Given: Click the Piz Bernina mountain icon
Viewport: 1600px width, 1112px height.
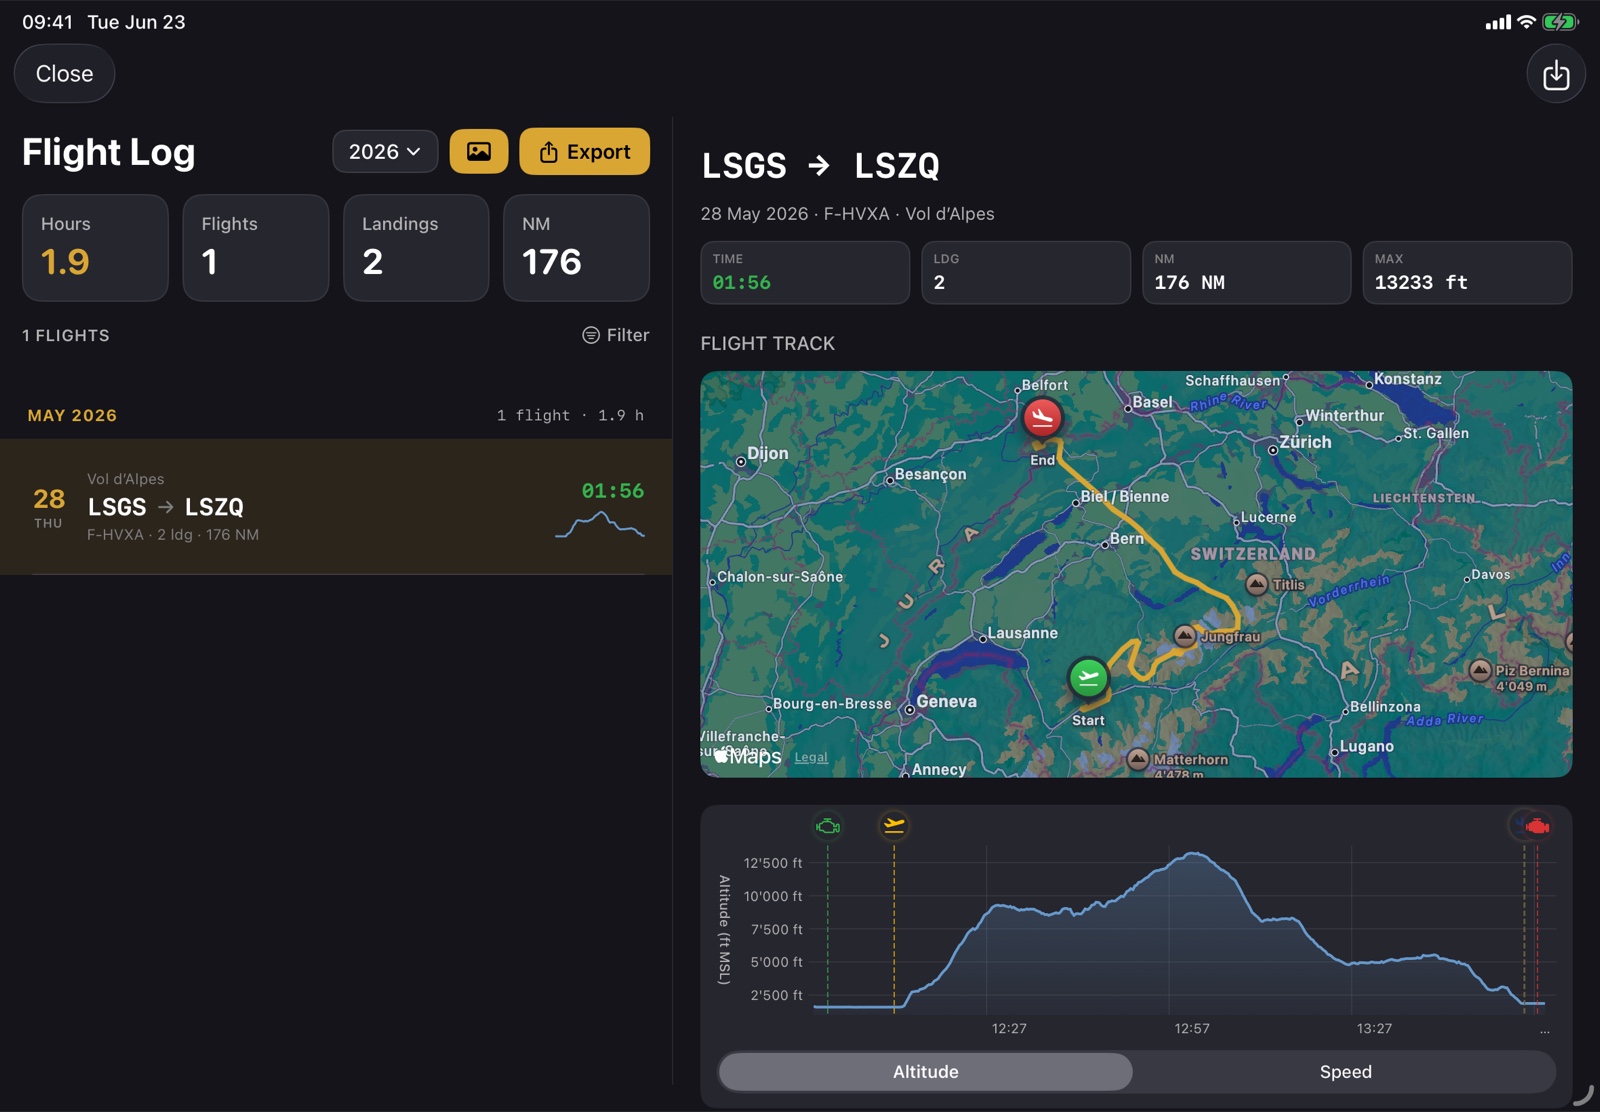Looking at the screenshot, I should point(1481,671).
